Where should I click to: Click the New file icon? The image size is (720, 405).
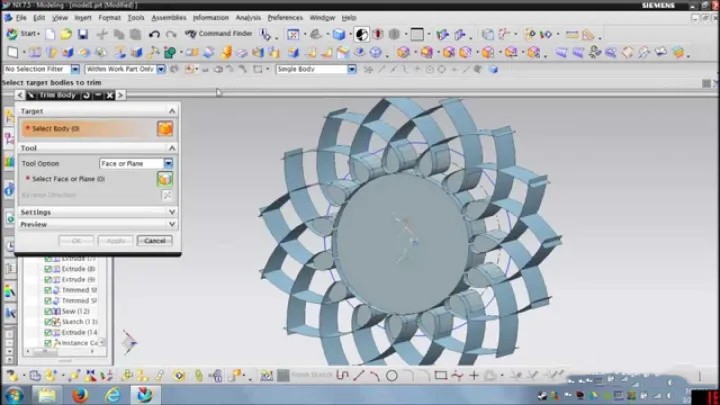coord(50,34)
